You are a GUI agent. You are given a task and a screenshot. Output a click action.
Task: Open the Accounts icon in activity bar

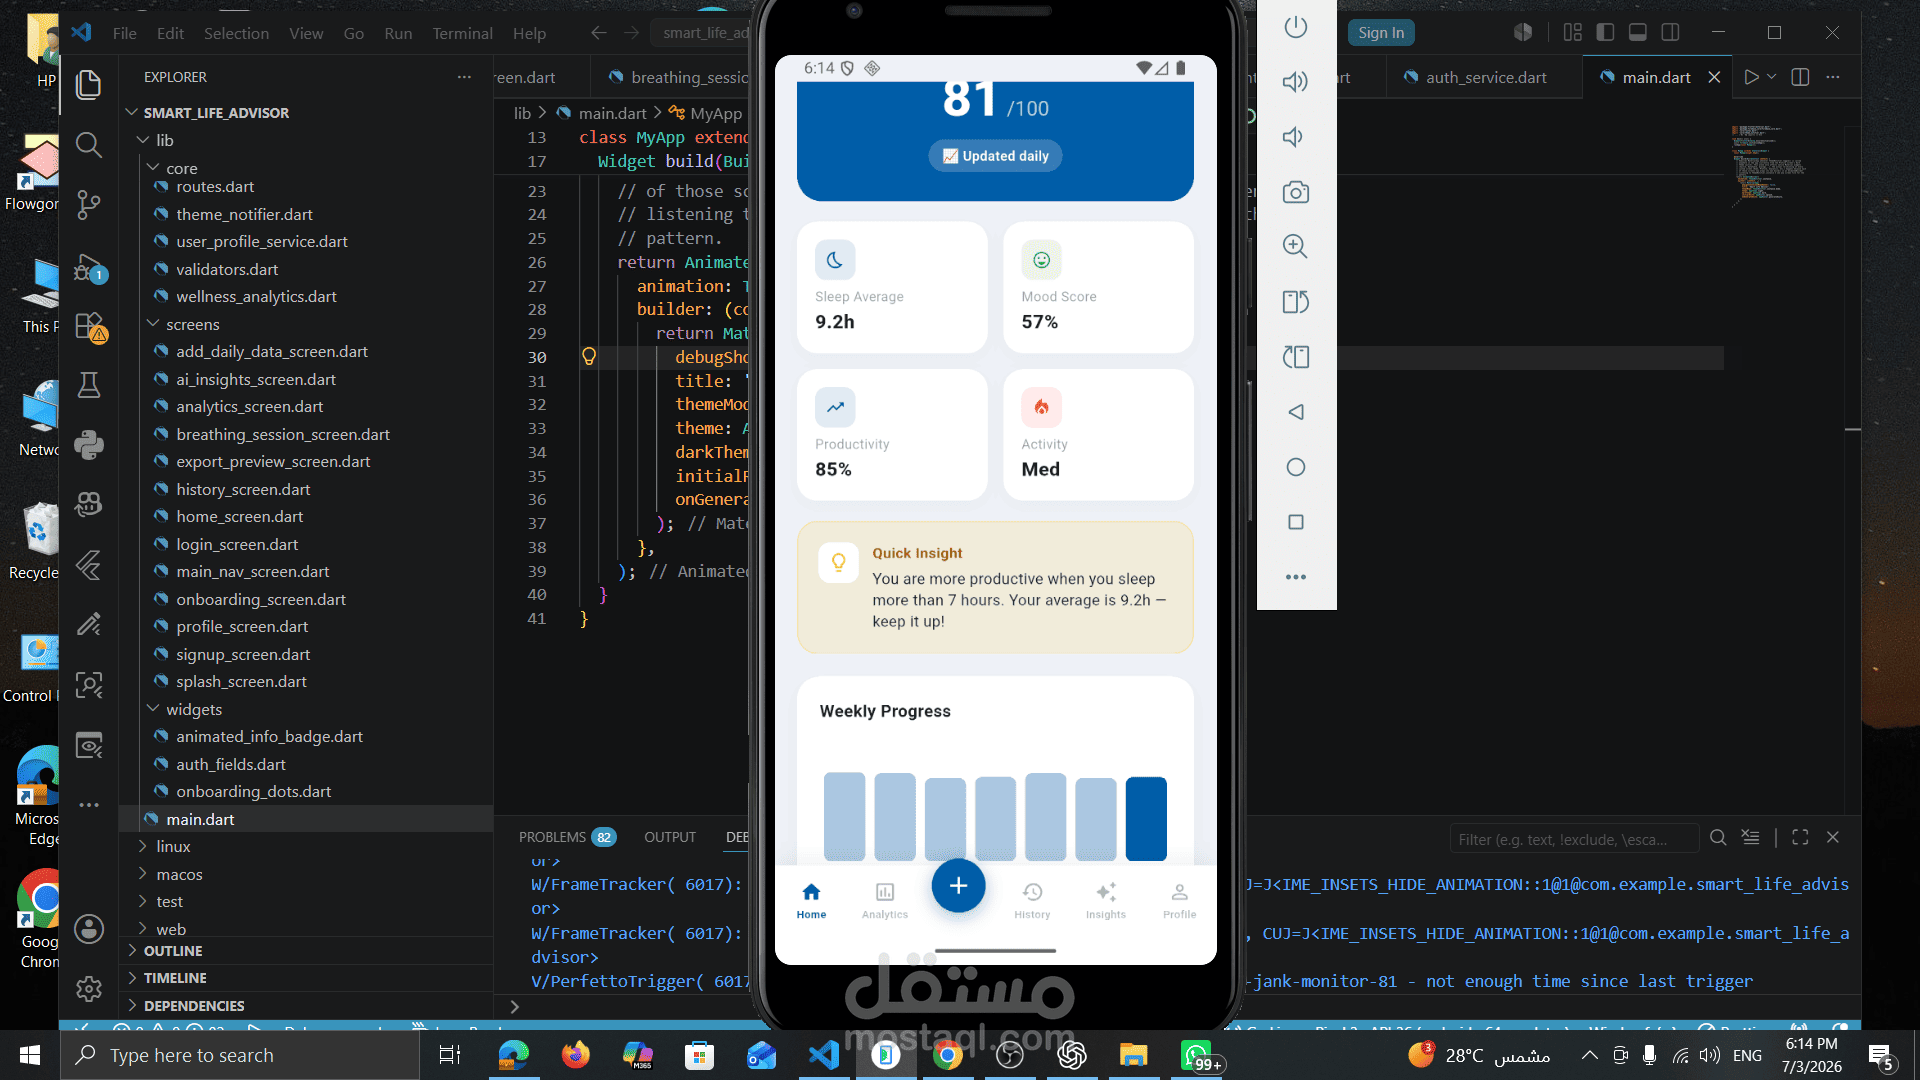click(89, 929)
